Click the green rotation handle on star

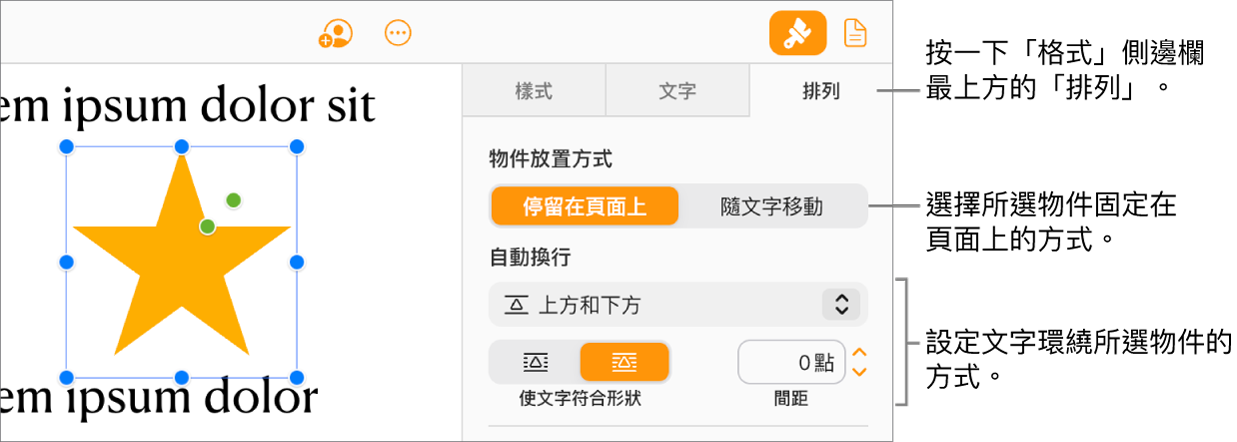(233, 201)
